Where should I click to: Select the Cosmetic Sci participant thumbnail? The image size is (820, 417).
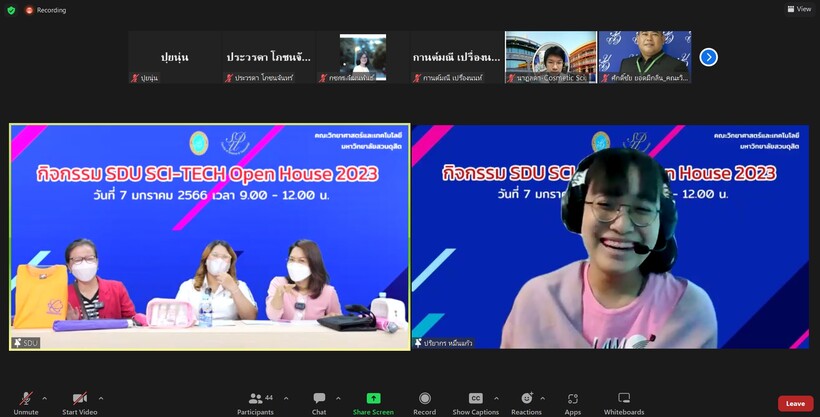click(551, 57)
